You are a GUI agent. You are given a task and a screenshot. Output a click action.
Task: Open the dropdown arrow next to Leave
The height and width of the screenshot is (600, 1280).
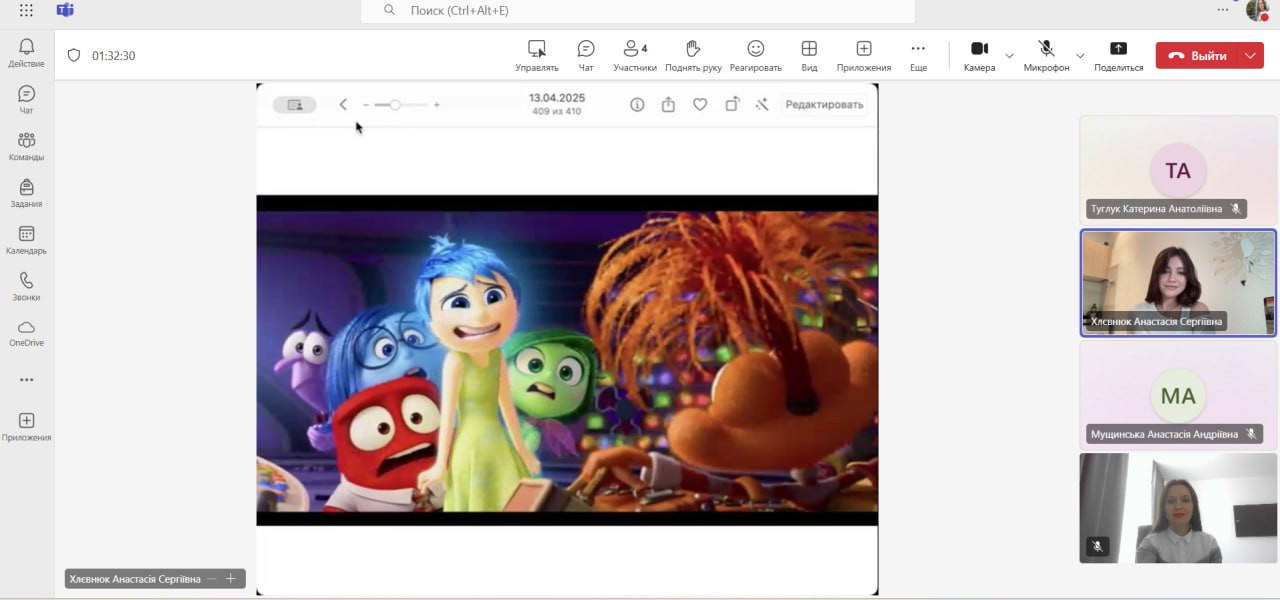1250,56
